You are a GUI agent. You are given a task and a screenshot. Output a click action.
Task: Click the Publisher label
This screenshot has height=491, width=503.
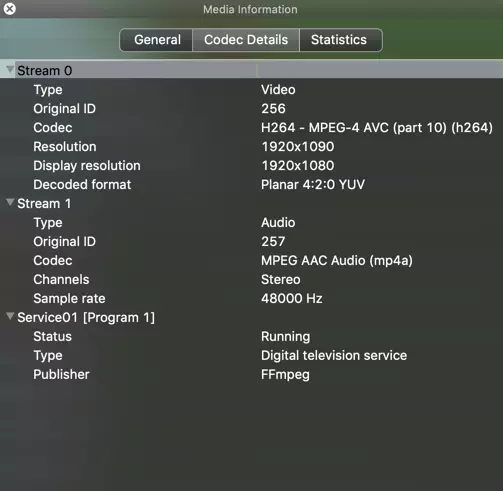61,375
